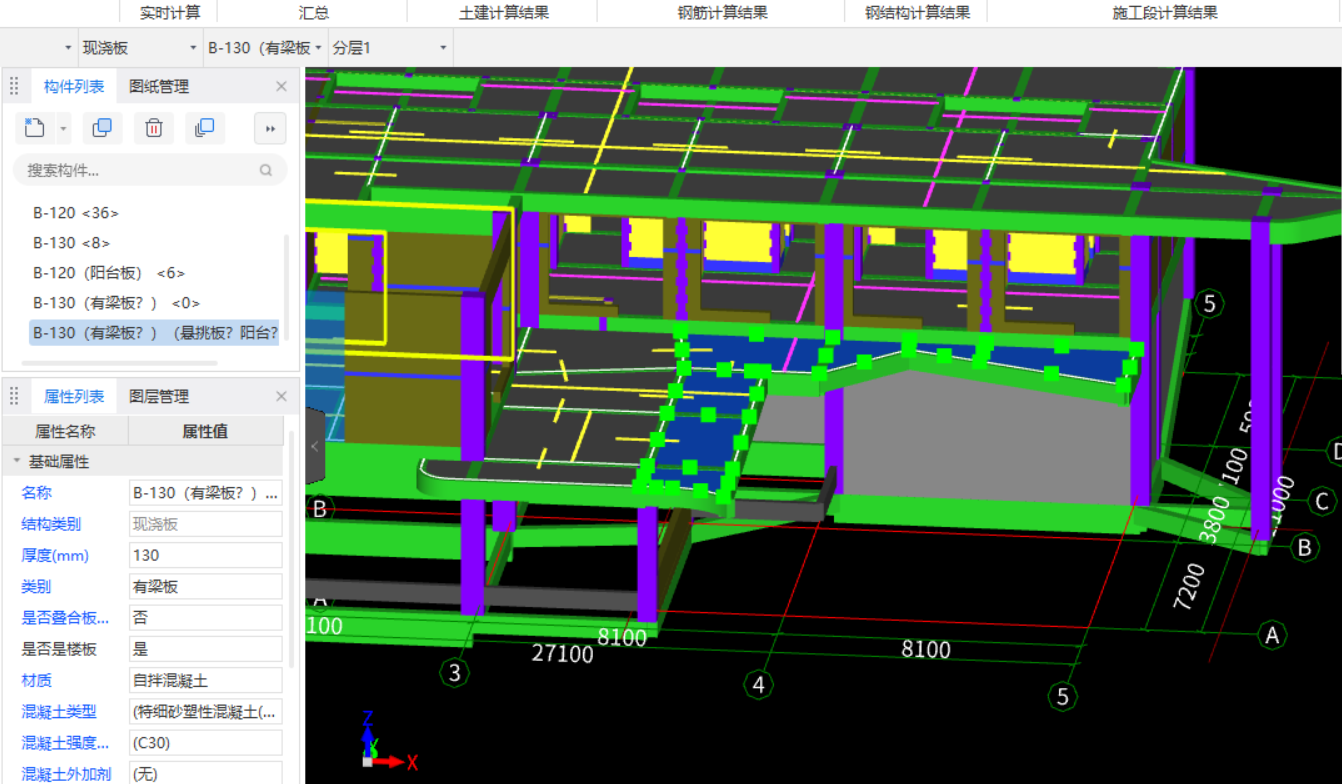This screenshot has height=784, width=1342.
Task: Click axis bubble 4 in viewport
Action: pos(759,685)
